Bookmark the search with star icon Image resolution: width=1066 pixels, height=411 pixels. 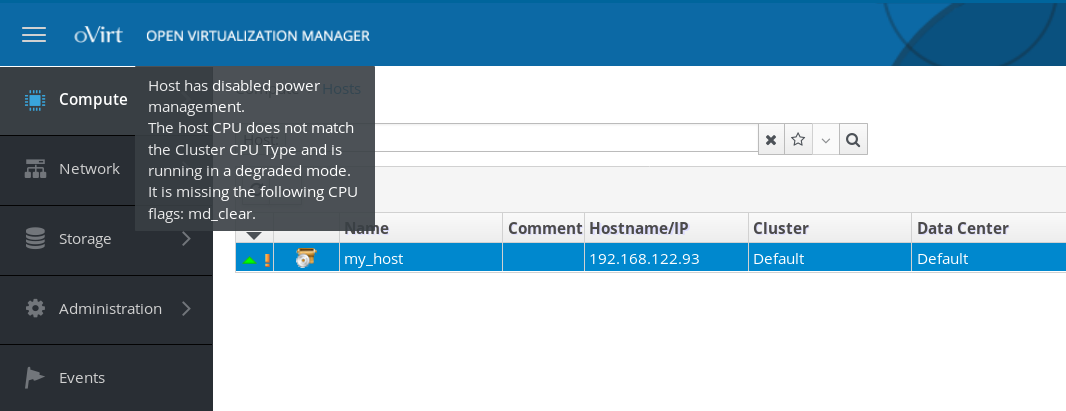798,140
